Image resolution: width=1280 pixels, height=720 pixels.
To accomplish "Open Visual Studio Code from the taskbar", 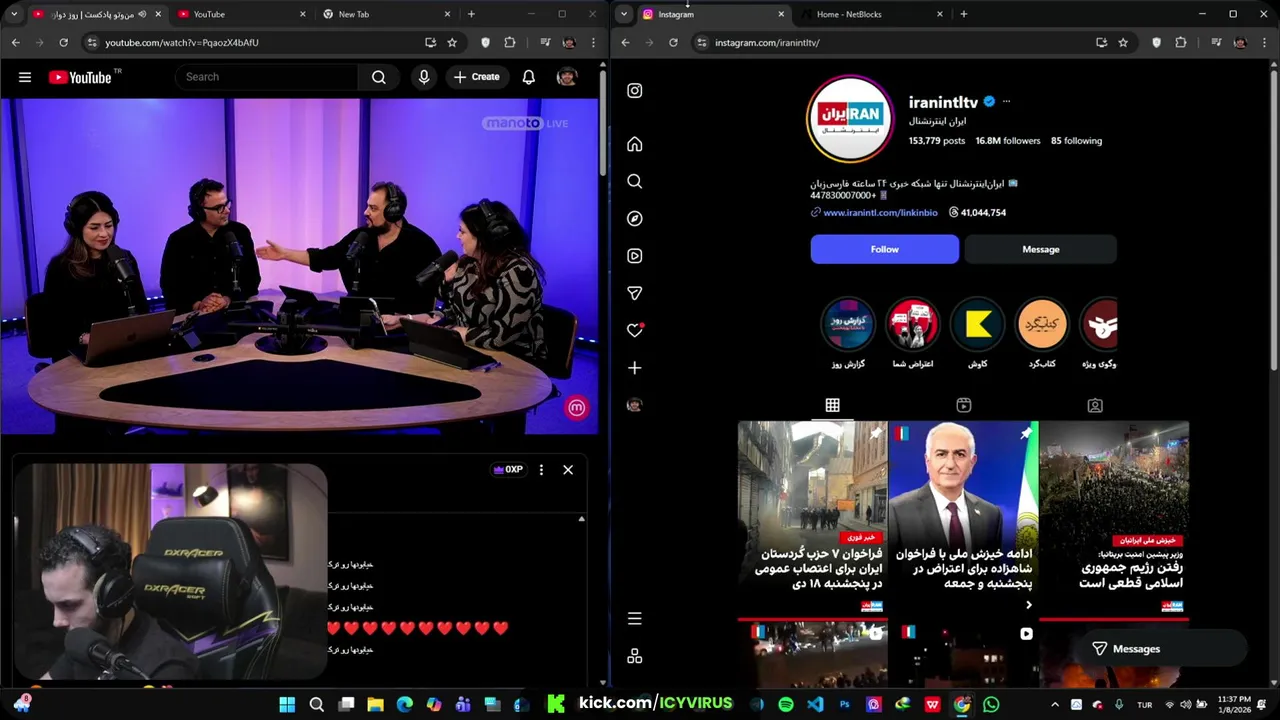I will 815,705.
